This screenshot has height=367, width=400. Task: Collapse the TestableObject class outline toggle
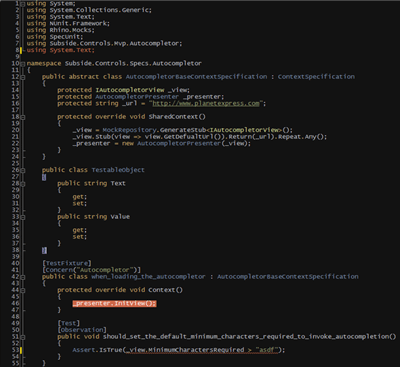point(23,170)
